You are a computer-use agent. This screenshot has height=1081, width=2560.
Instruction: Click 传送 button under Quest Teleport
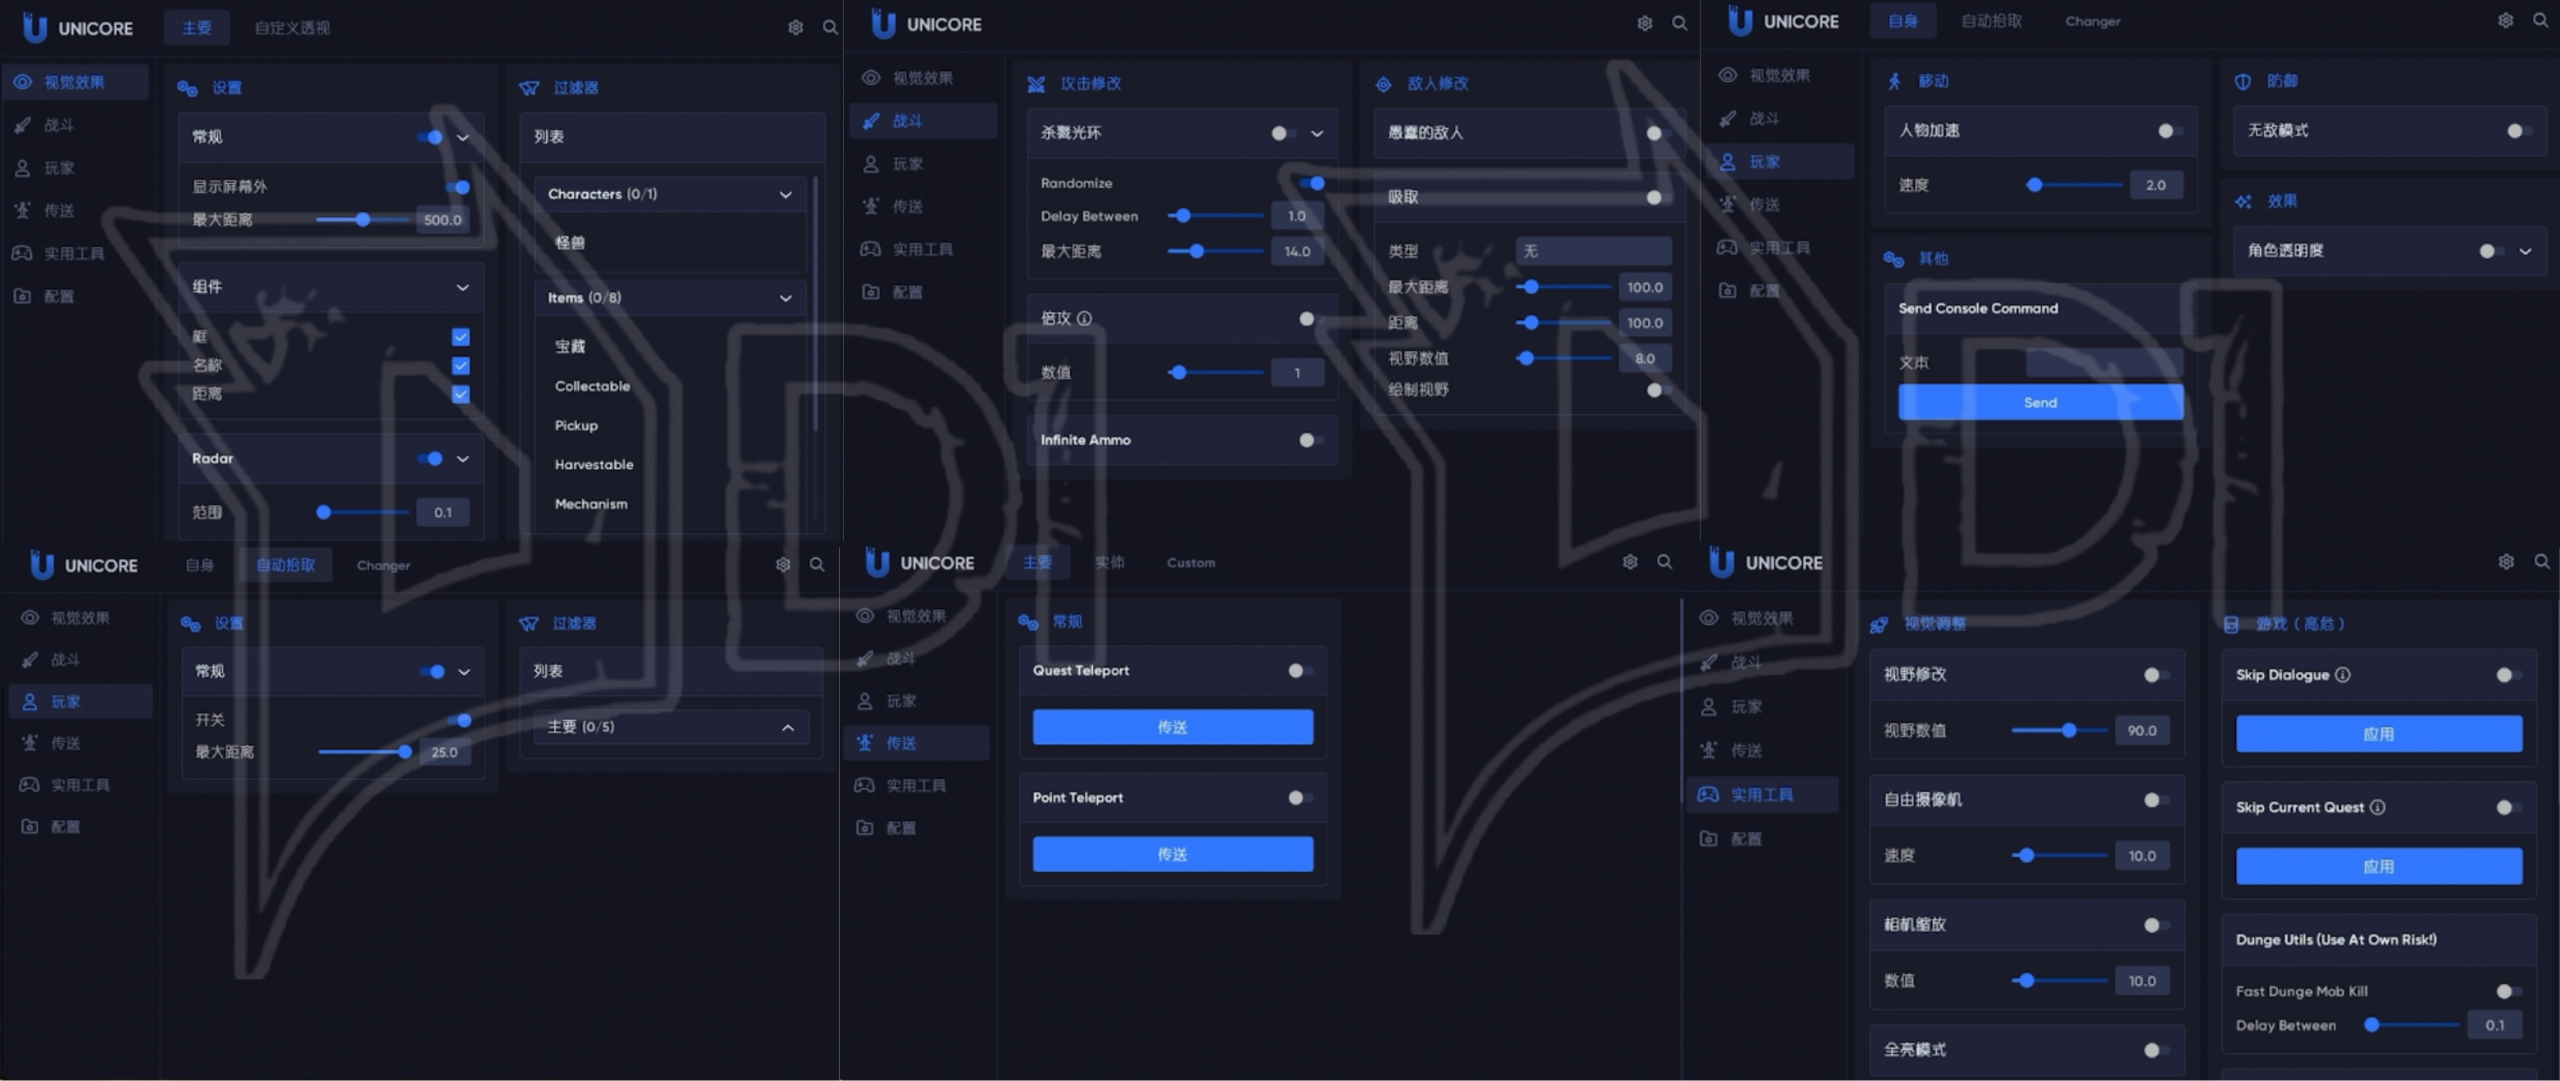[x=1172, y=727]
